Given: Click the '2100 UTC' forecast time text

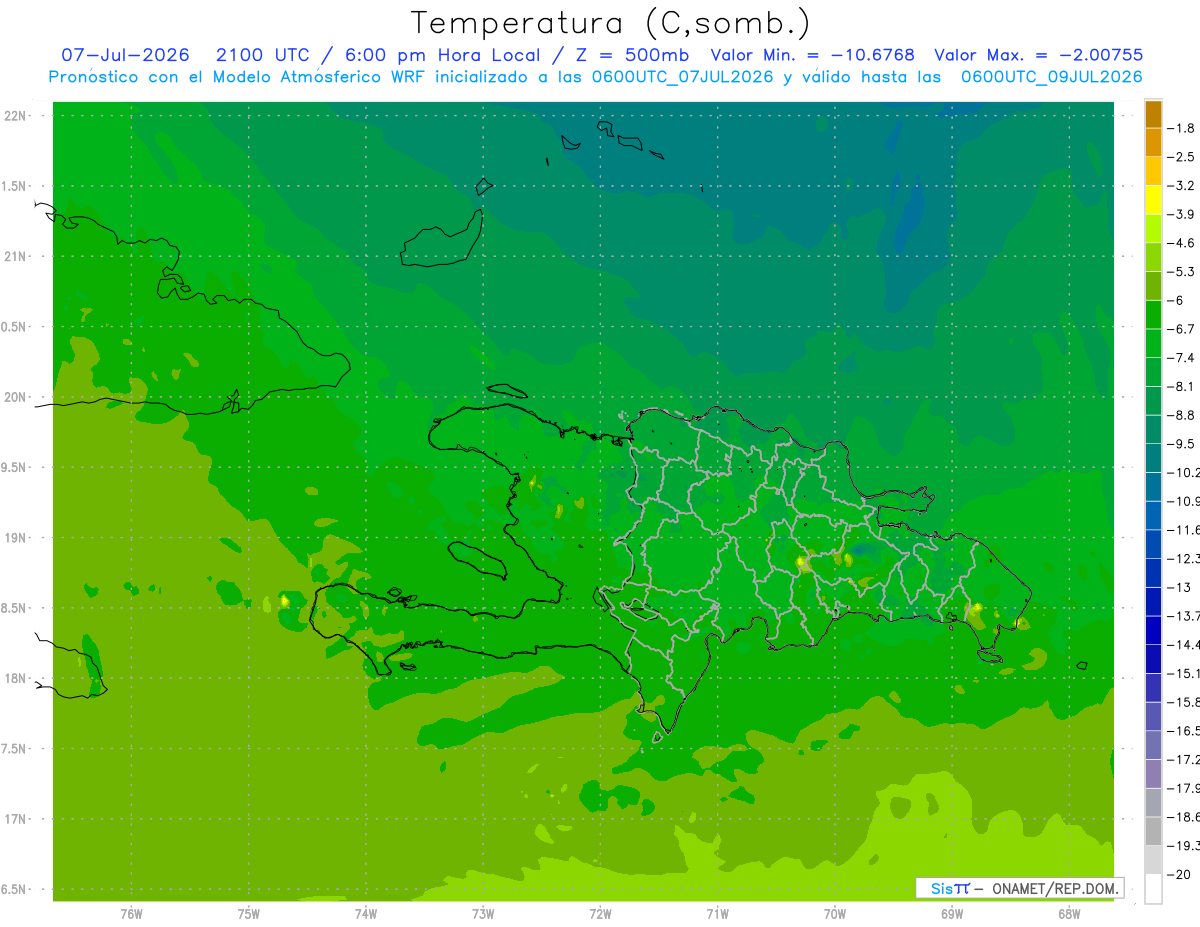Looking at the screenshot, I should (x=263, y=55).
